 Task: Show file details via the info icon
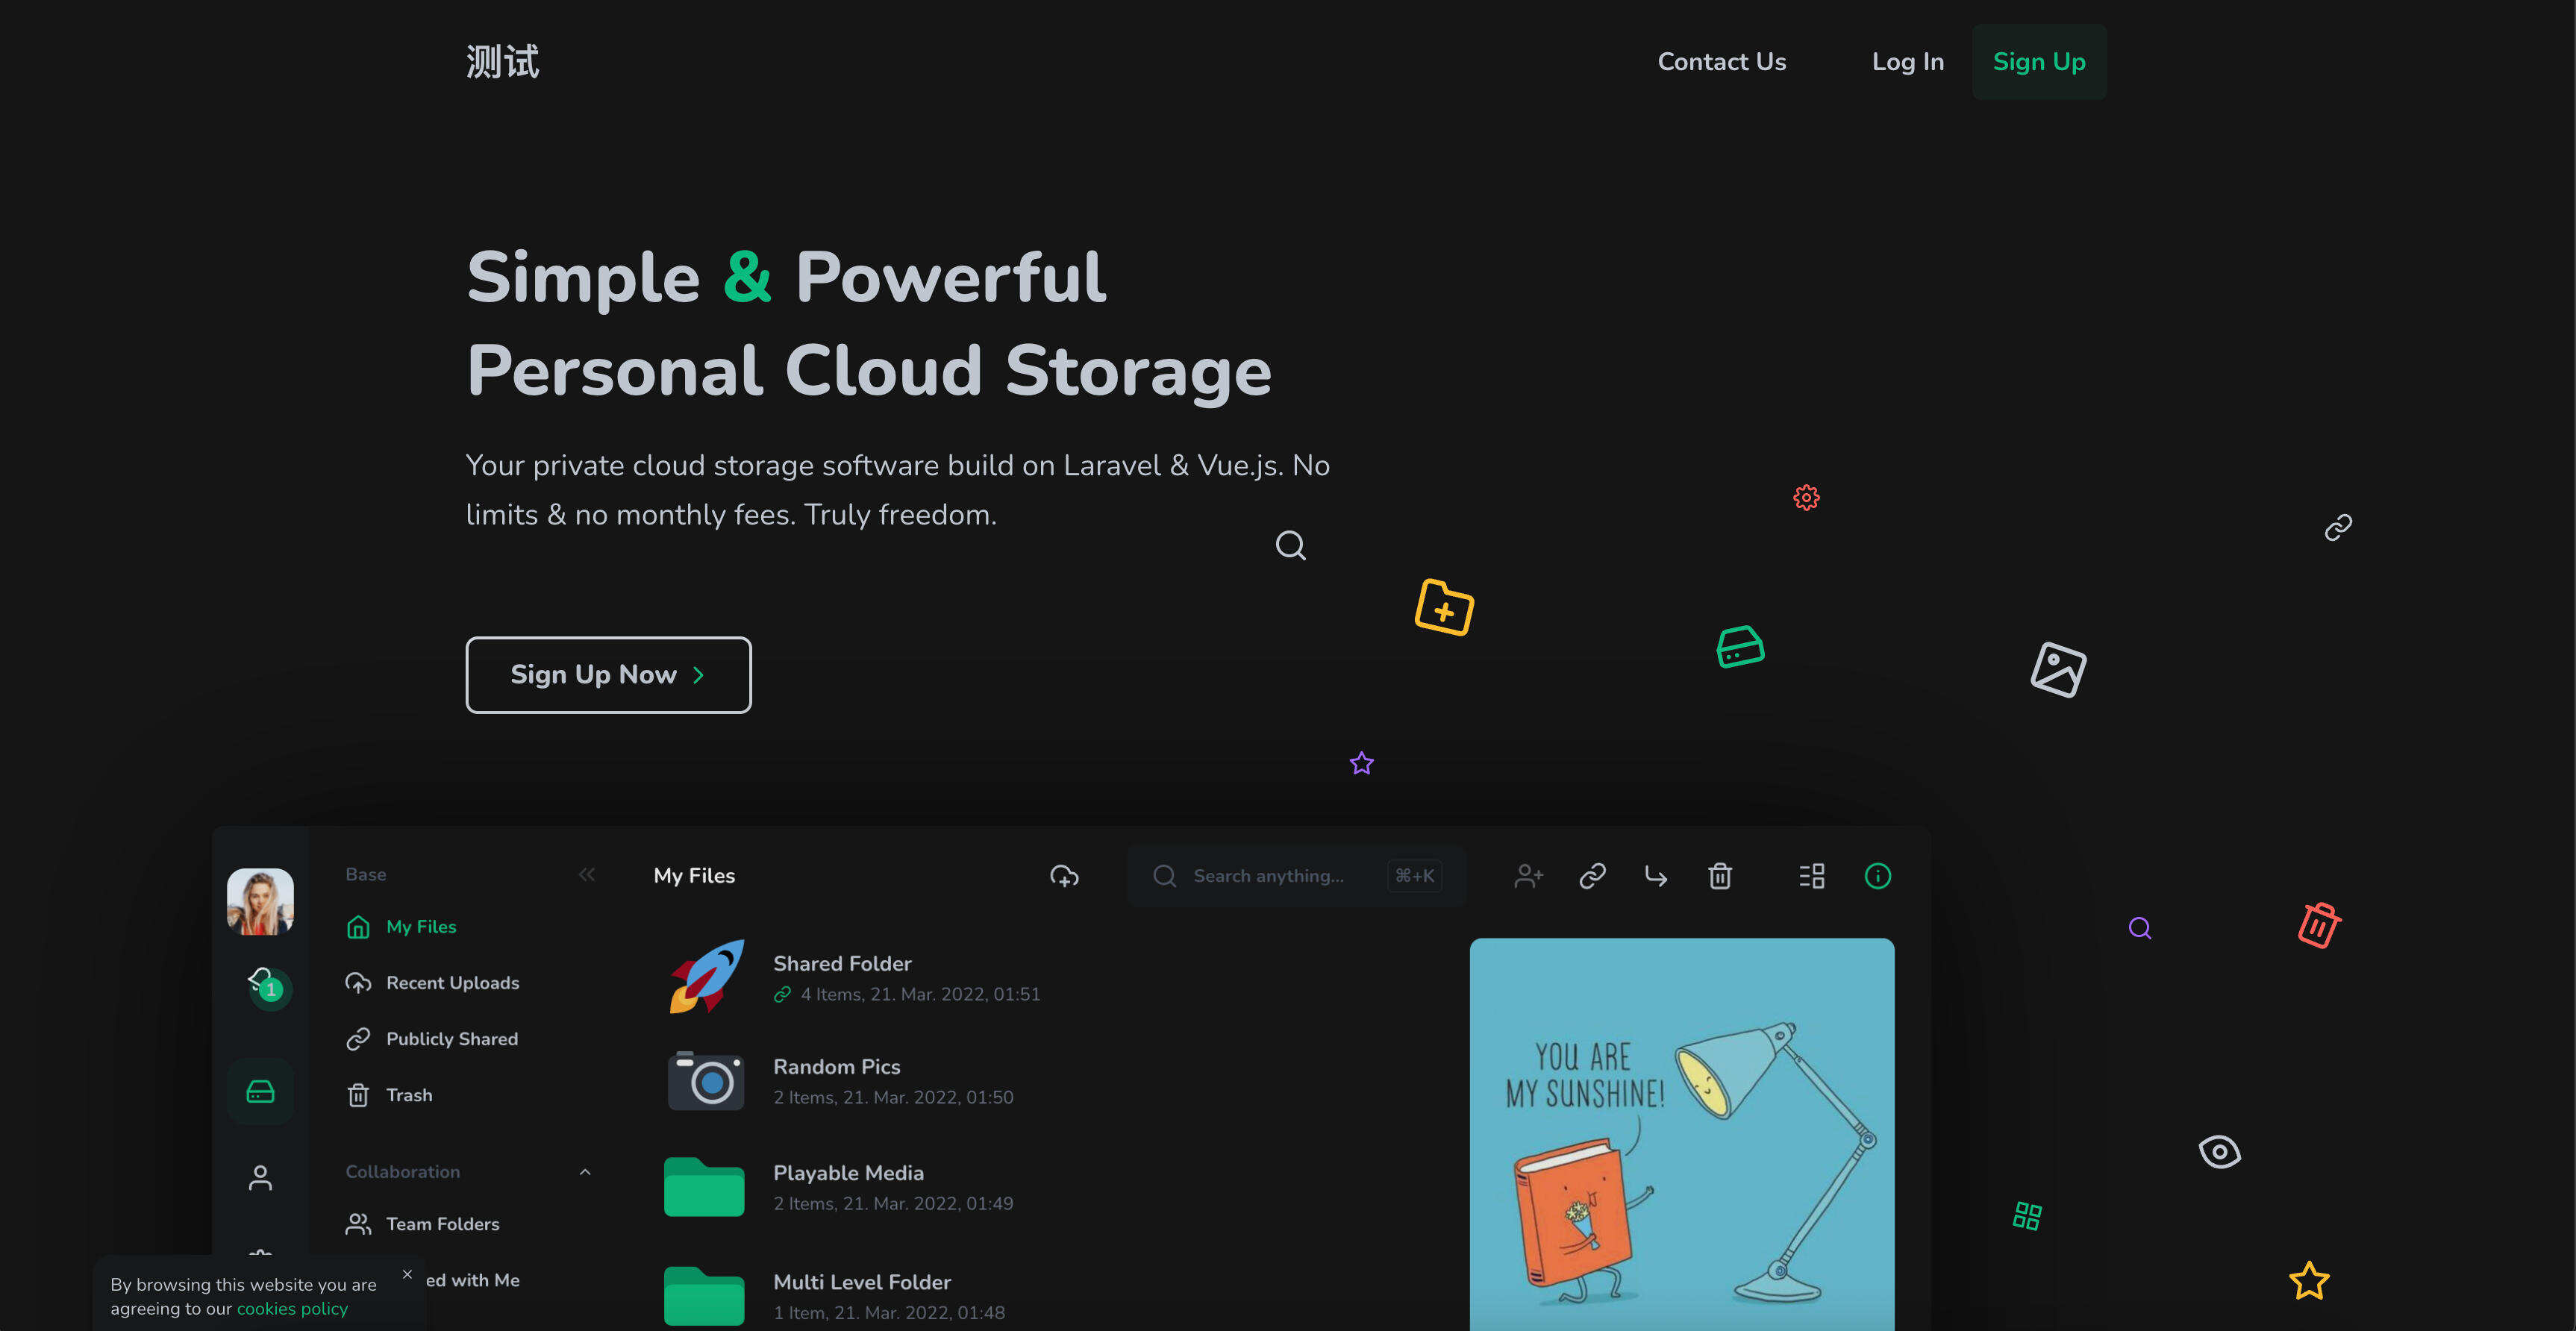click(x=1878, y=875)
